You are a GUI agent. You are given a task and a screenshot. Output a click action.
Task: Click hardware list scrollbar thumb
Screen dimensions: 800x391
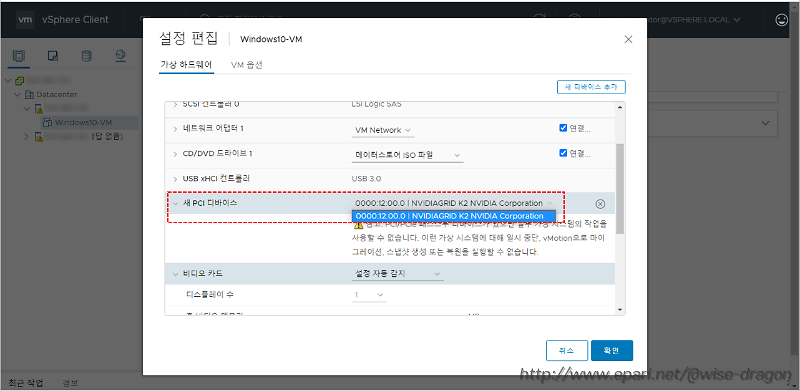coord(620,188)
